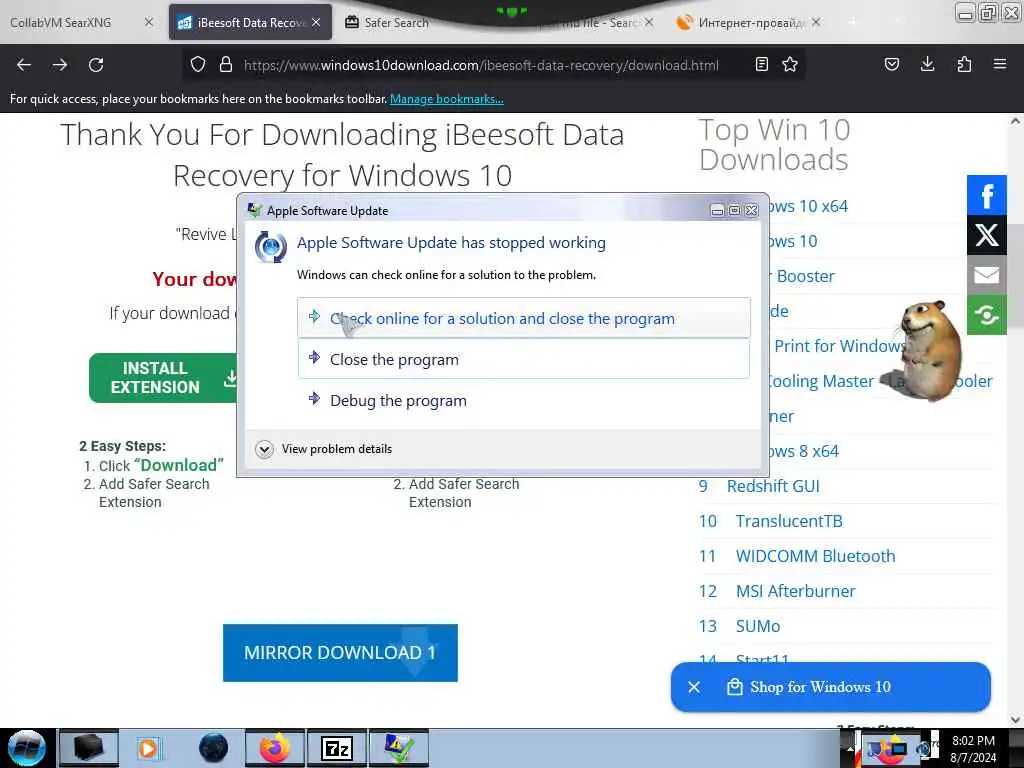Open the TranslucentTB link
The image size is (1024, 768).
(x=789, y=521)
